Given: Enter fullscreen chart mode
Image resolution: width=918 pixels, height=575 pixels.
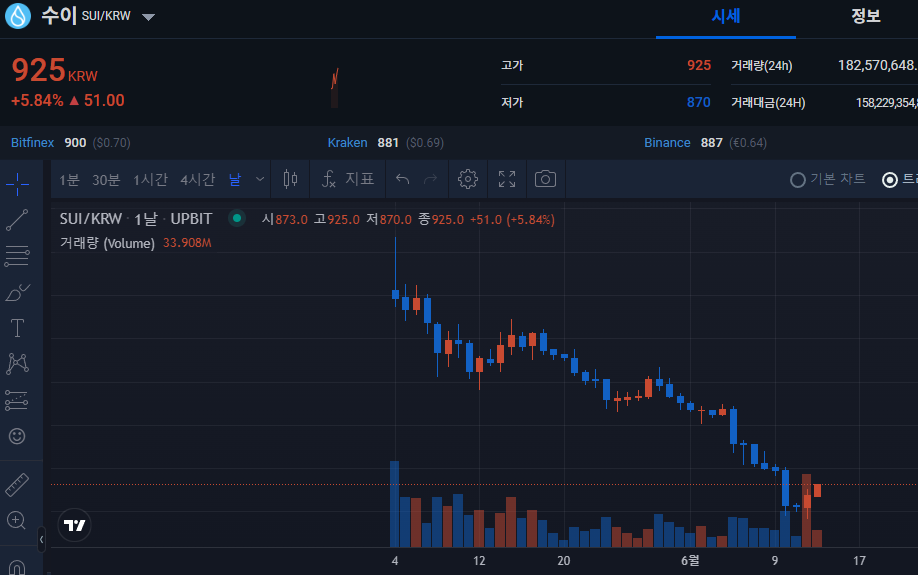Looking at the screenshot, I should click(507, 179).
